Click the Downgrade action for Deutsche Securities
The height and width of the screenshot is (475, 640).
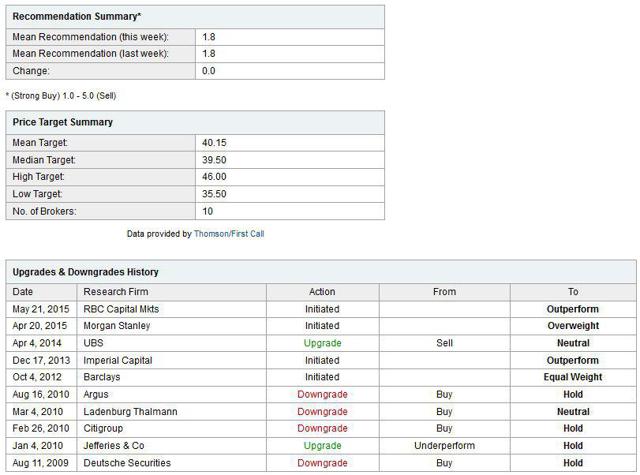pyautogui.click(x=322, y=463)
